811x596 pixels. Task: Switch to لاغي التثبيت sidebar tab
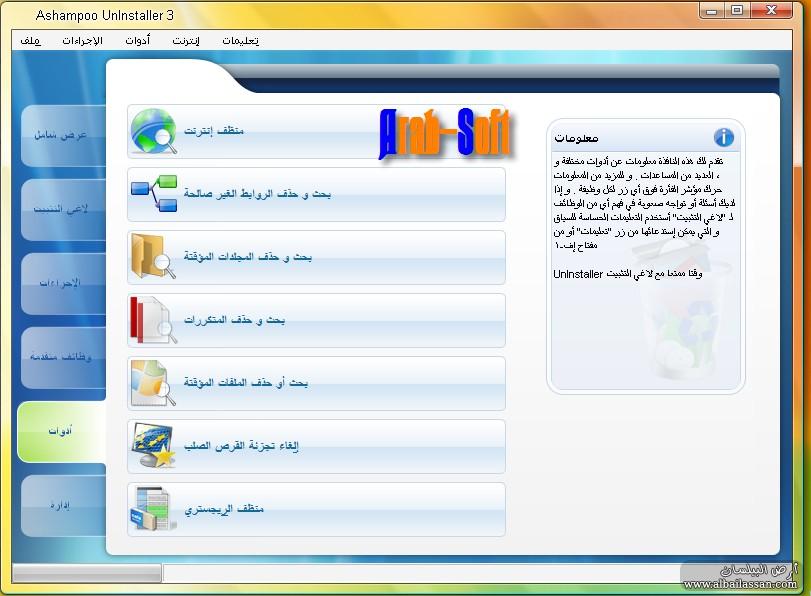(x=63, y=210)
